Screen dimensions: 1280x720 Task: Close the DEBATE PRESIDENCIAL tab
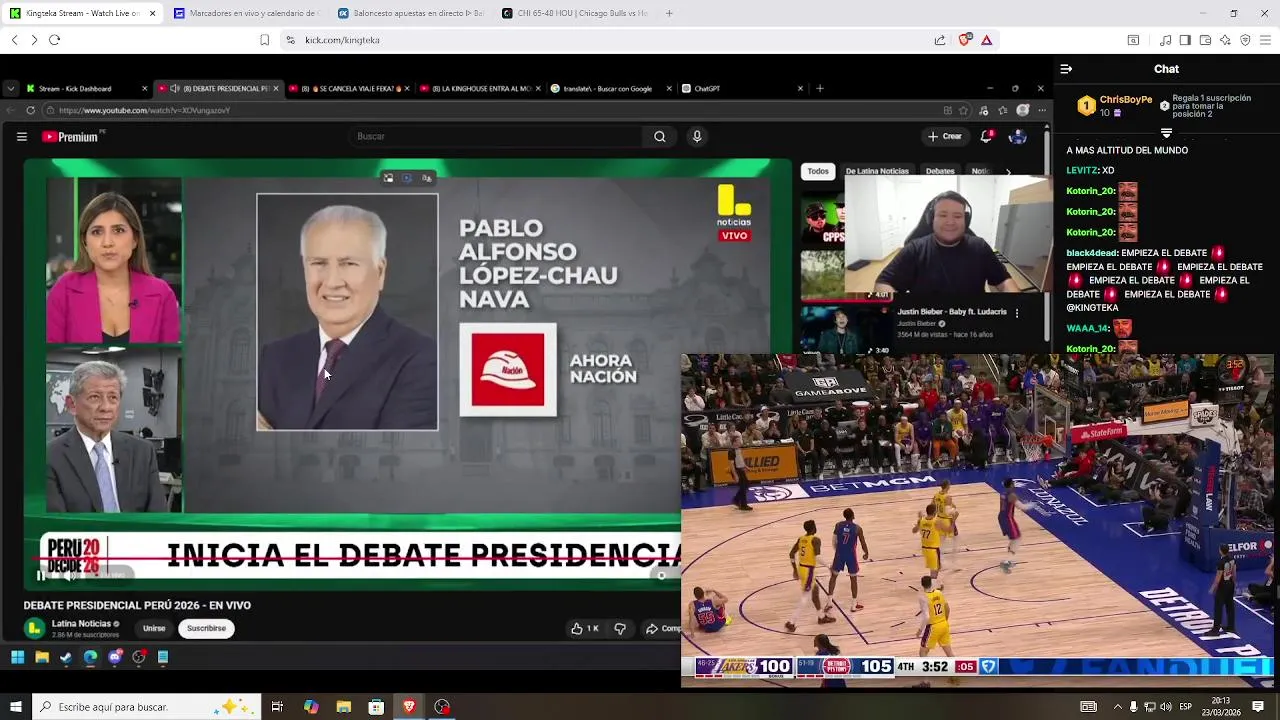276,89
